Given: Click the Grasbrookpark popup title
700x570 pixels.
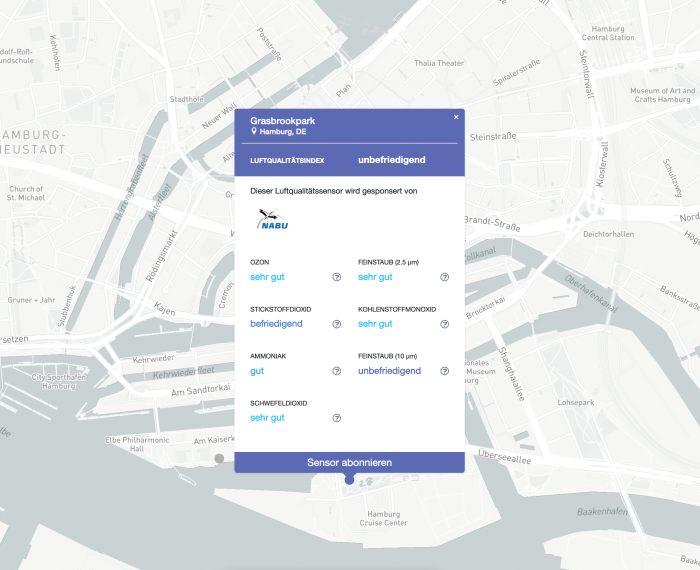Looking at the screenshot, I should [282, 120].
